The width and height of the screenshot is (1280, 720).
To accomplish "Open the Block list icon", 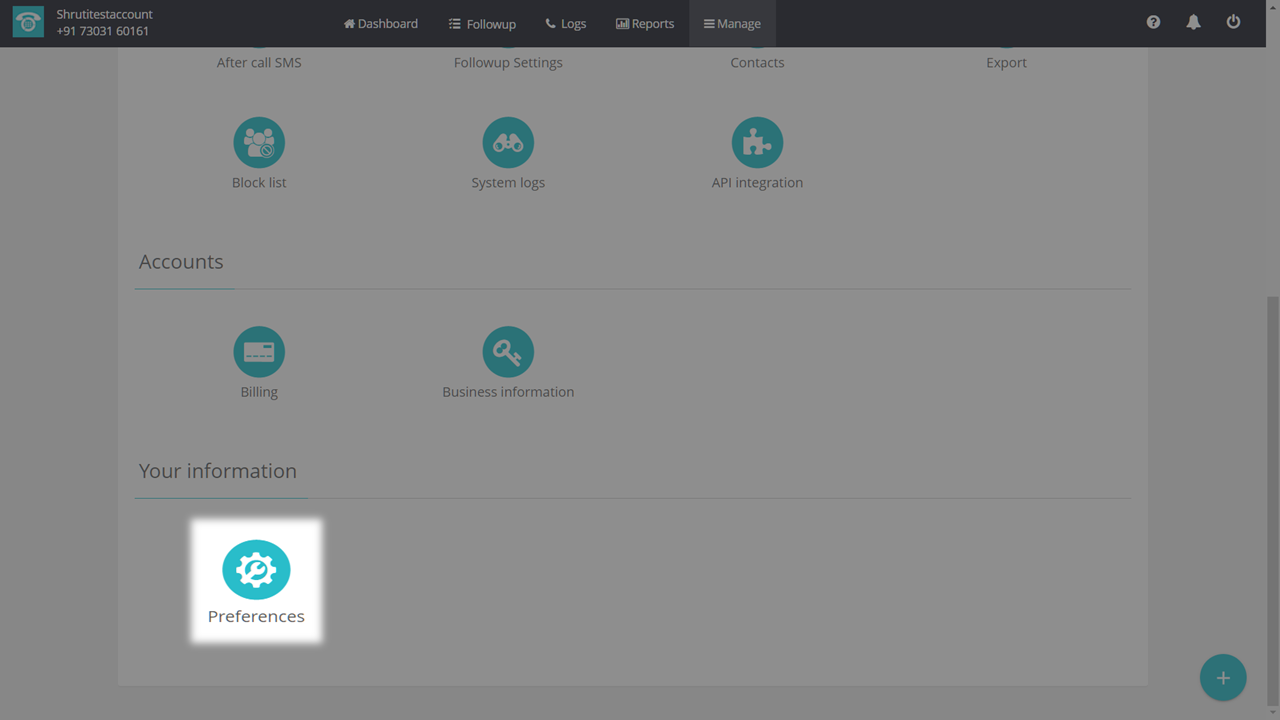I will [x=259, y=143].
